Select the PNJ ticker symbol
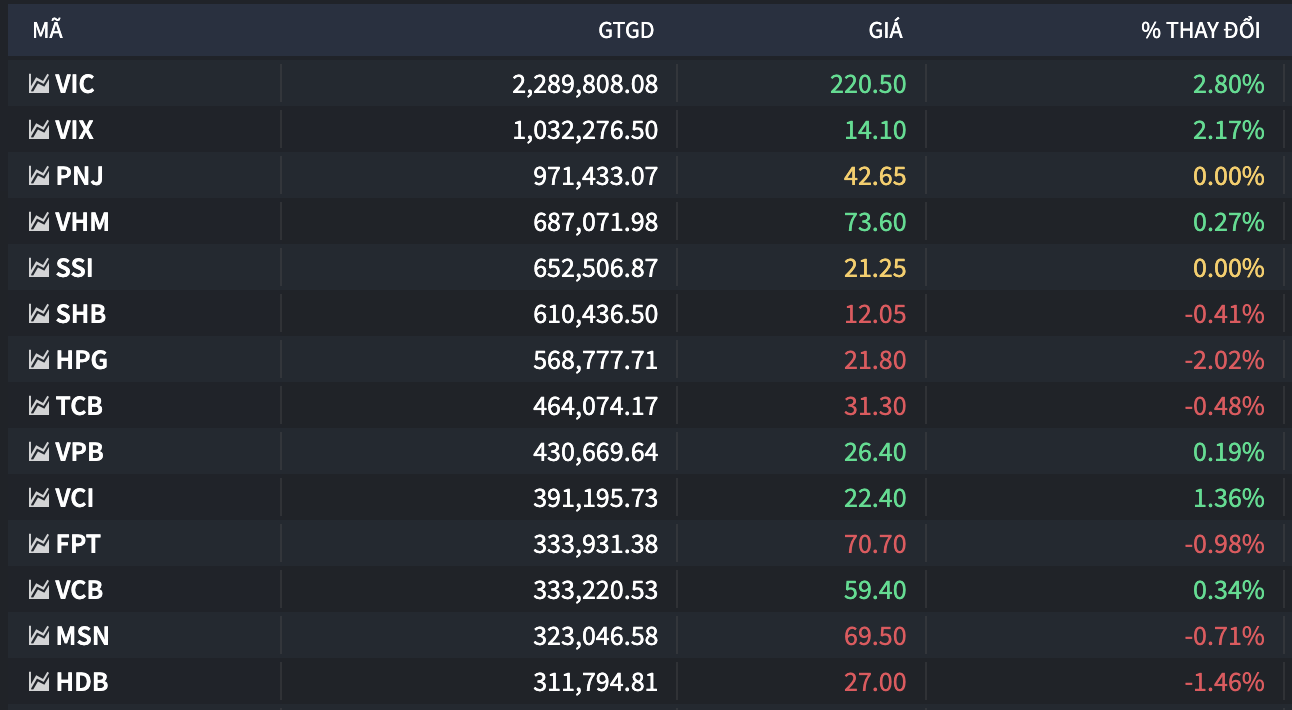Viewport: 1292px width, 710px height. [80, 176]
